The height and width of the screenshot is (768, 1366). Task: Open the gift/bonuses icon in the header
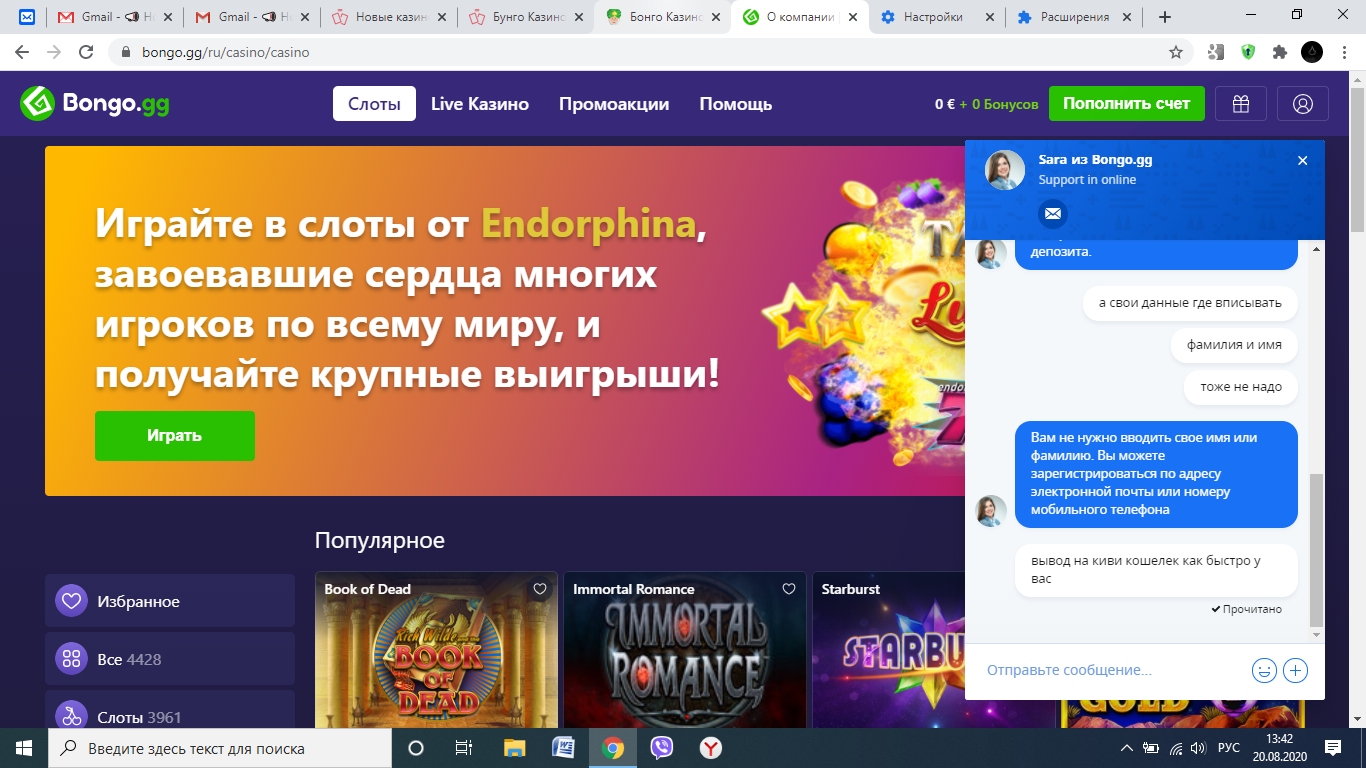pos(1240,103)
